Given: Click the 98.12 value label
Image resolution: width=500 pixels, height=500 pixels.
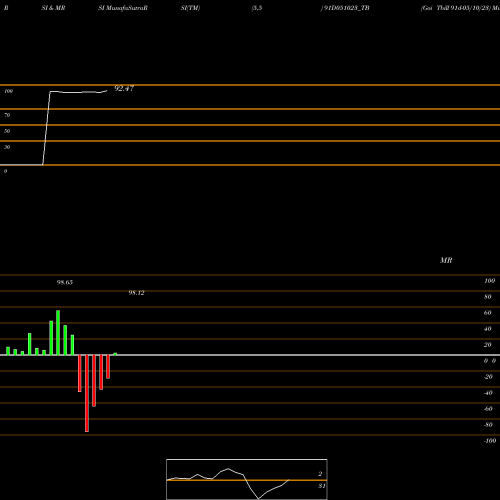Looking at the screenshot, I should point(137,293).
